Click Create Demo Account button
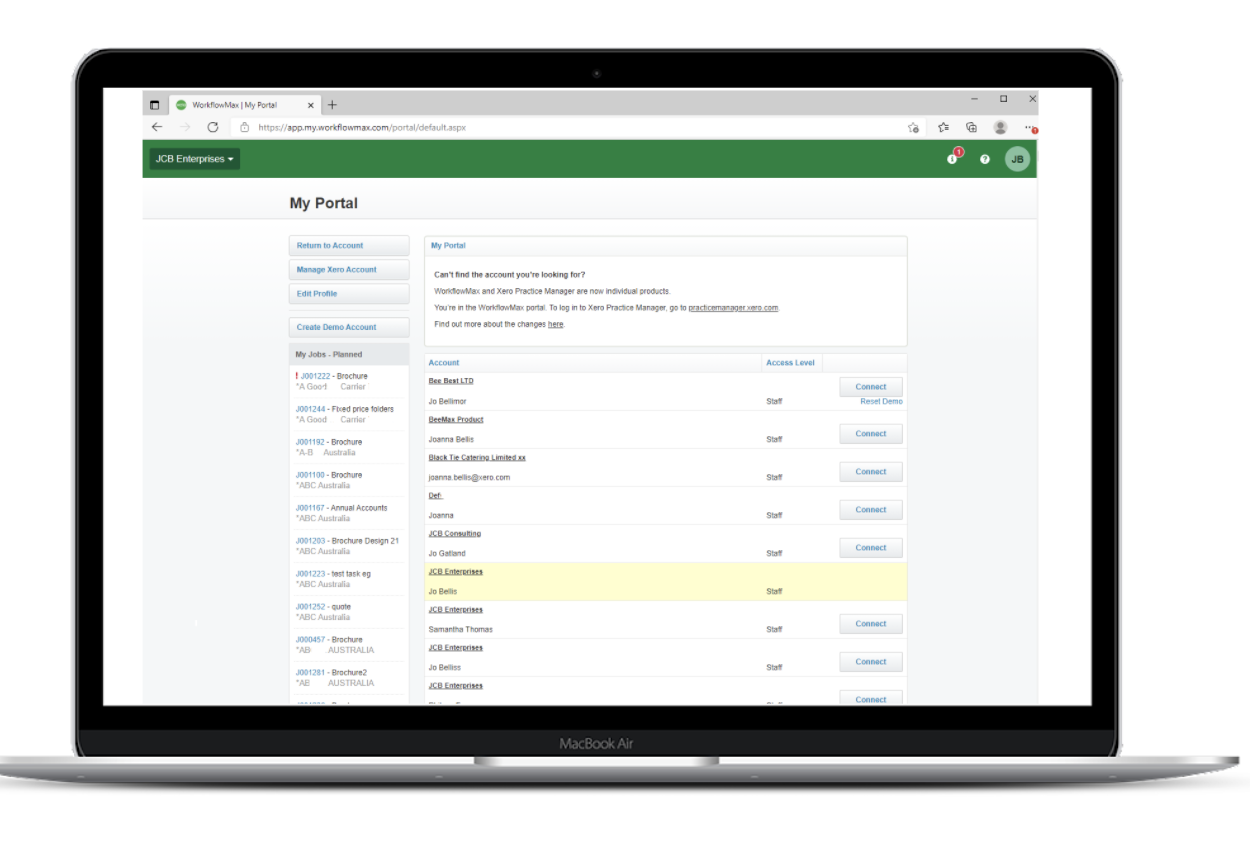Image resolution: width=1250 pixels, height=842 pixels. pyautogui.click(x=349, y=327)
